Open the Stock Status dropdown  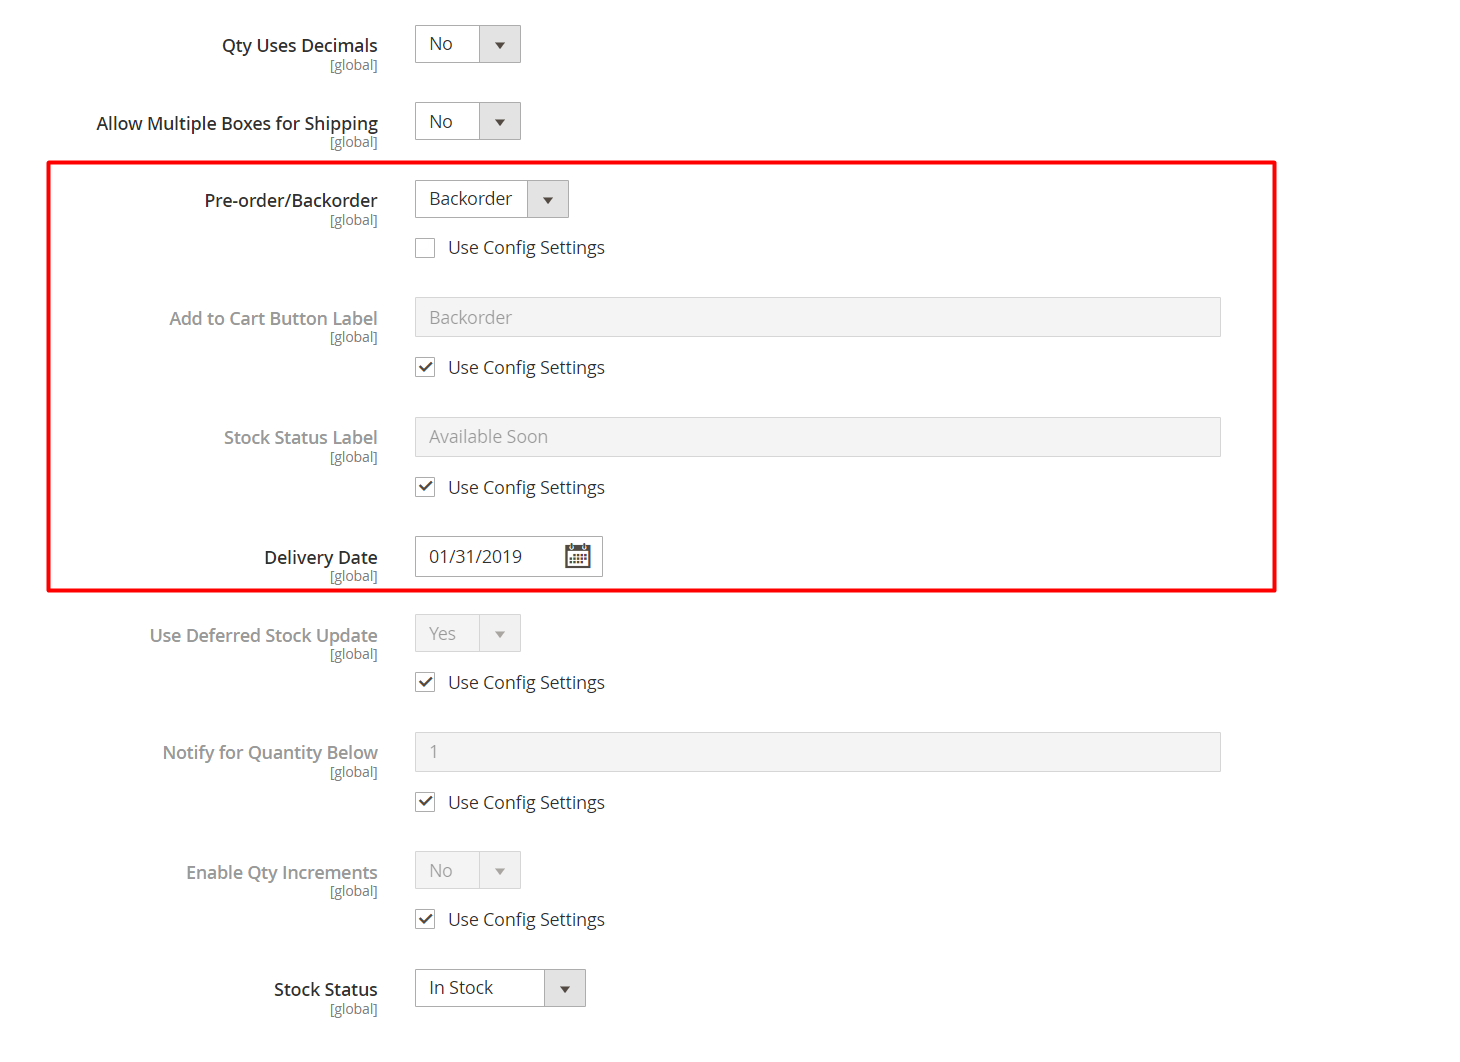[x=500, y=988]
